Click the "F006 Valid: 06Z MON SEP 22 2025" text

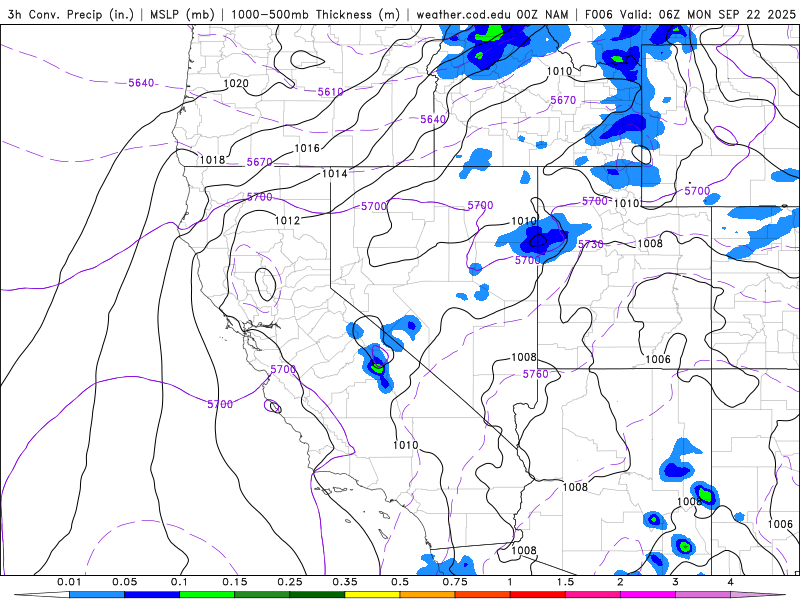(x=690, y=14)
